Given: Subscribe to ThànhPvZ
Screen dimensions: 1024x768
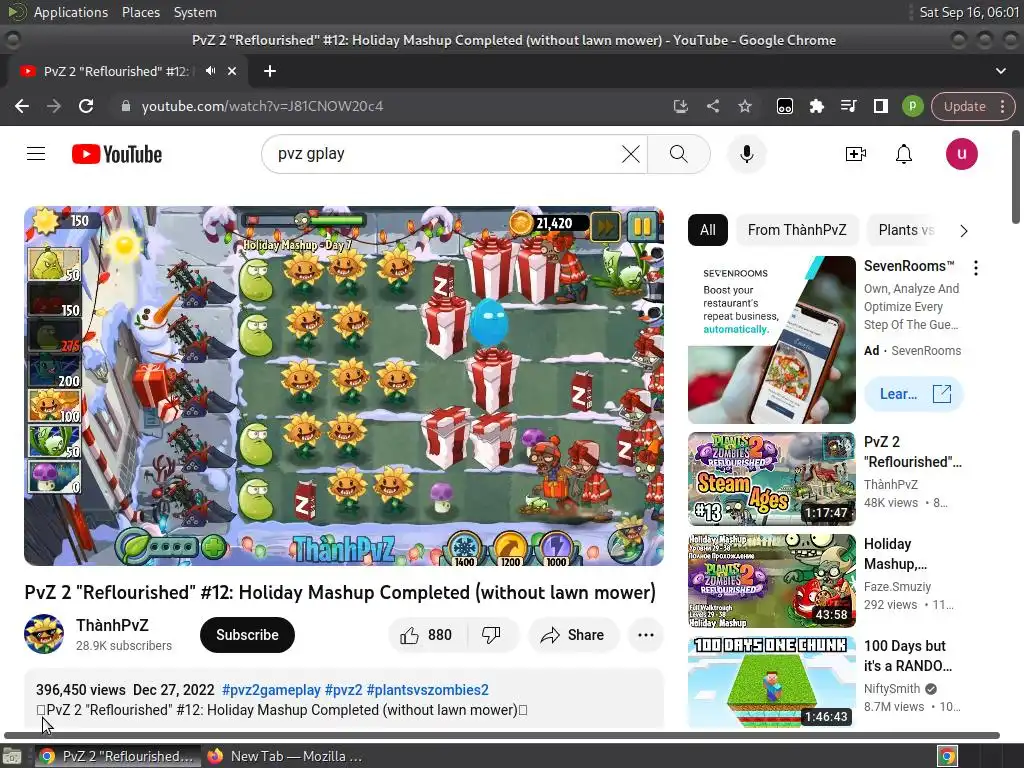Looking at the screenshot, I should (x=247, y=635).
